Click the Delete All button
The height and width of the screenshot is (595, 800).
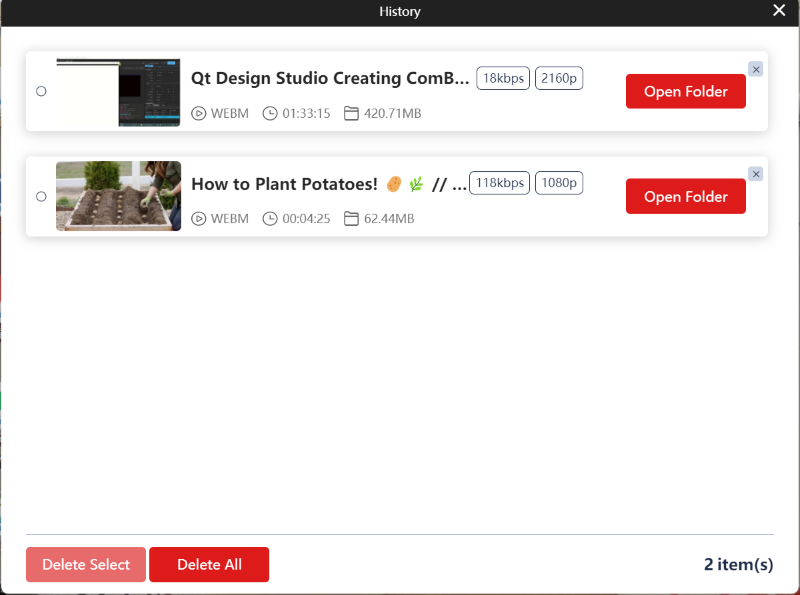point(209,564)
